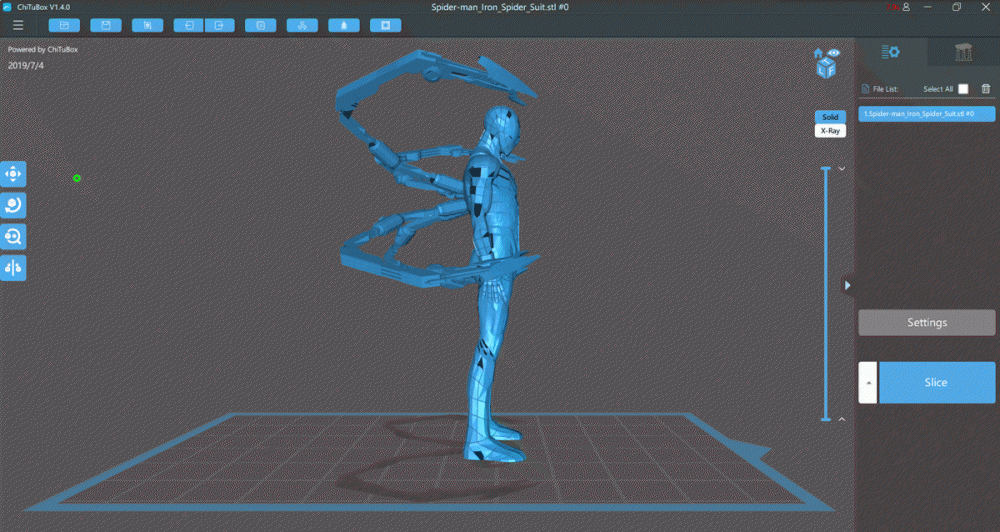Click the home view icon

pos(818,54)
